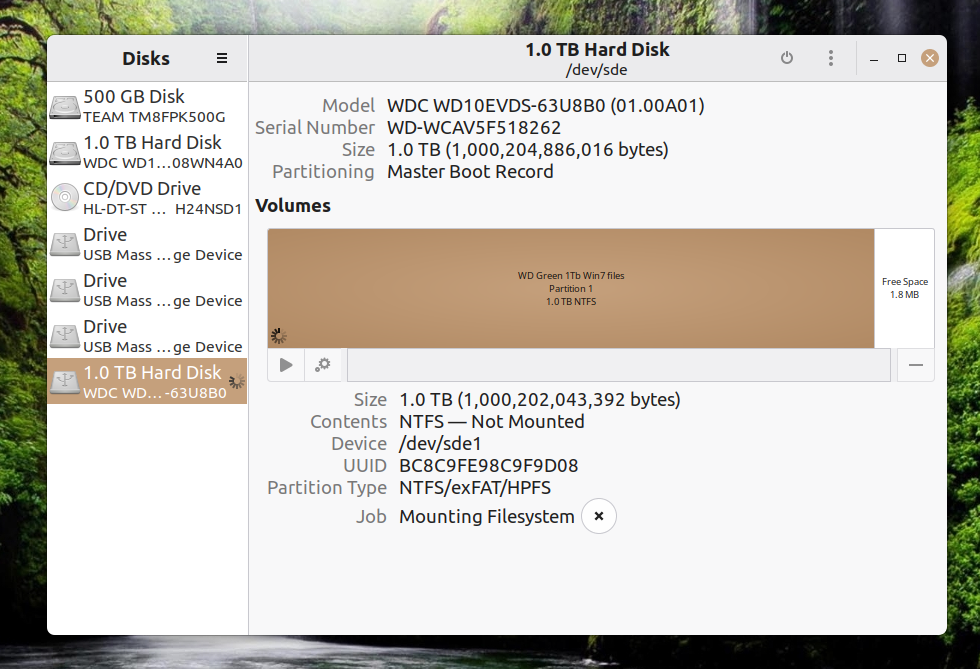This screenshot has width=980, height=669.
Task: Maximize the Disks window
Action: pos(902,59)
